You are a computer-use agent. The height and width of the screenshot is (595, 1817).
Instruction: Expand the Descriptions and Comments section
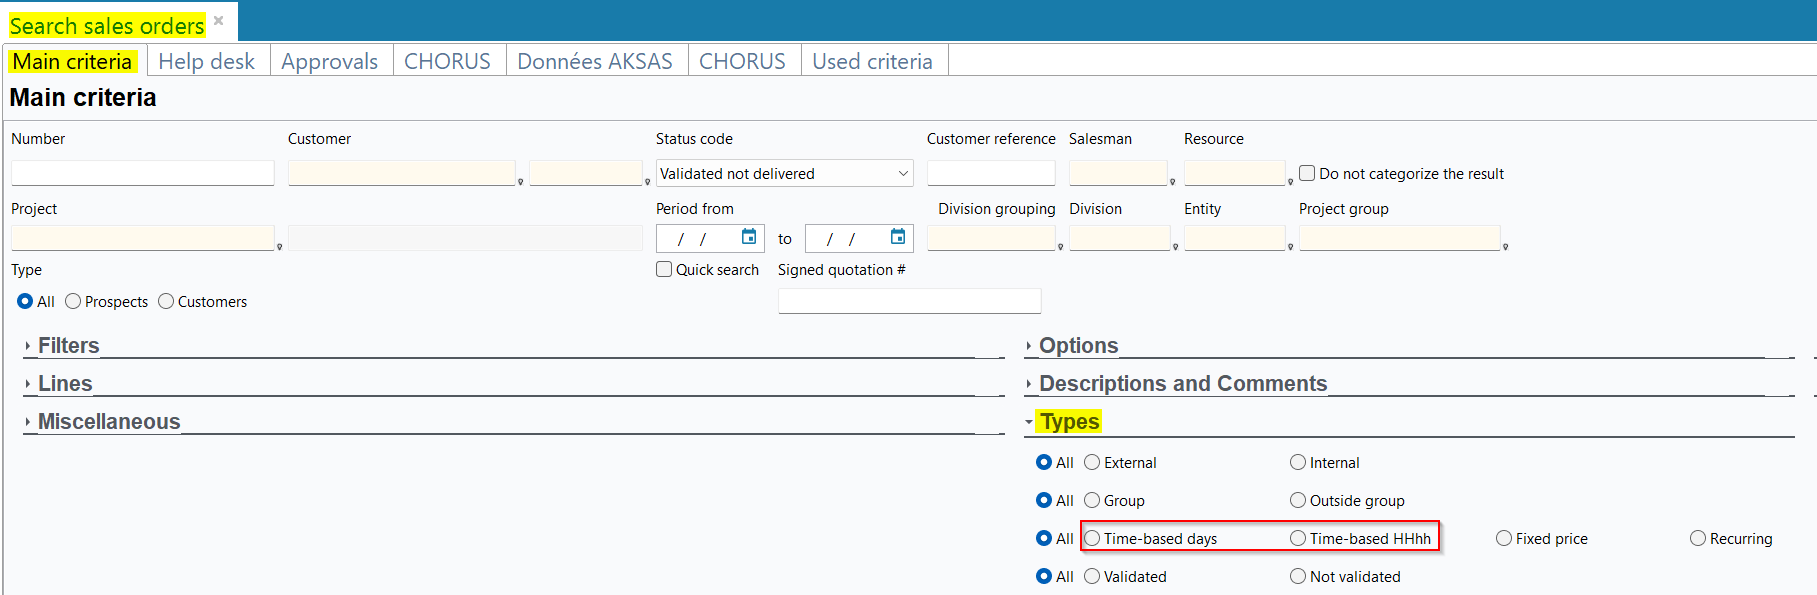pyautogui.click(x=1182, y=384)
